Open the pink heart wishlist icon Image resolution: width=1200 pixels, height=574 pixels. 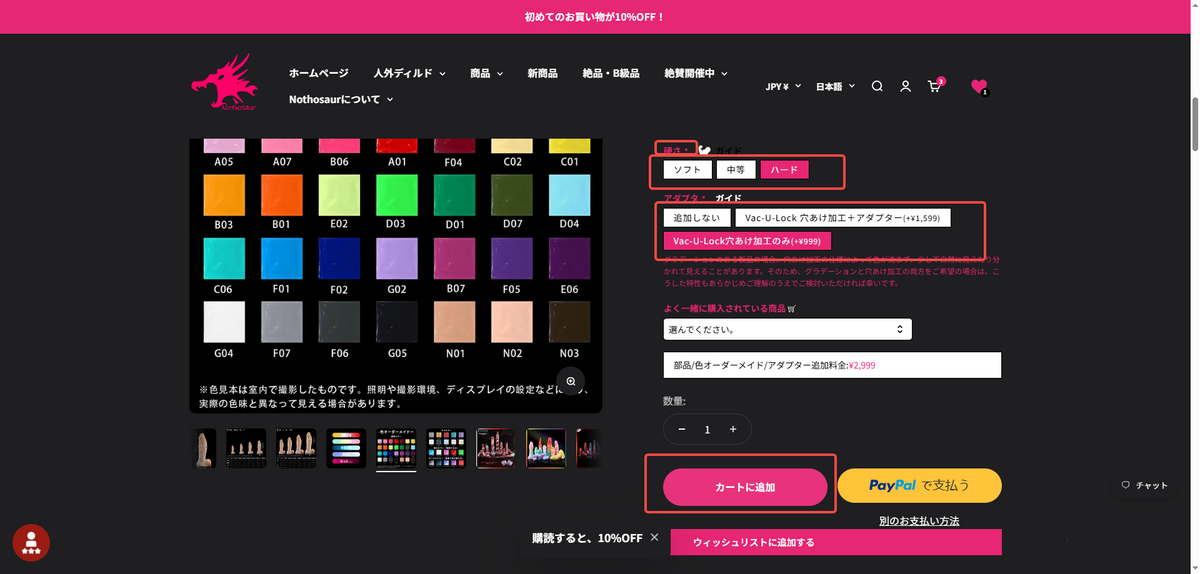point(979,87)
